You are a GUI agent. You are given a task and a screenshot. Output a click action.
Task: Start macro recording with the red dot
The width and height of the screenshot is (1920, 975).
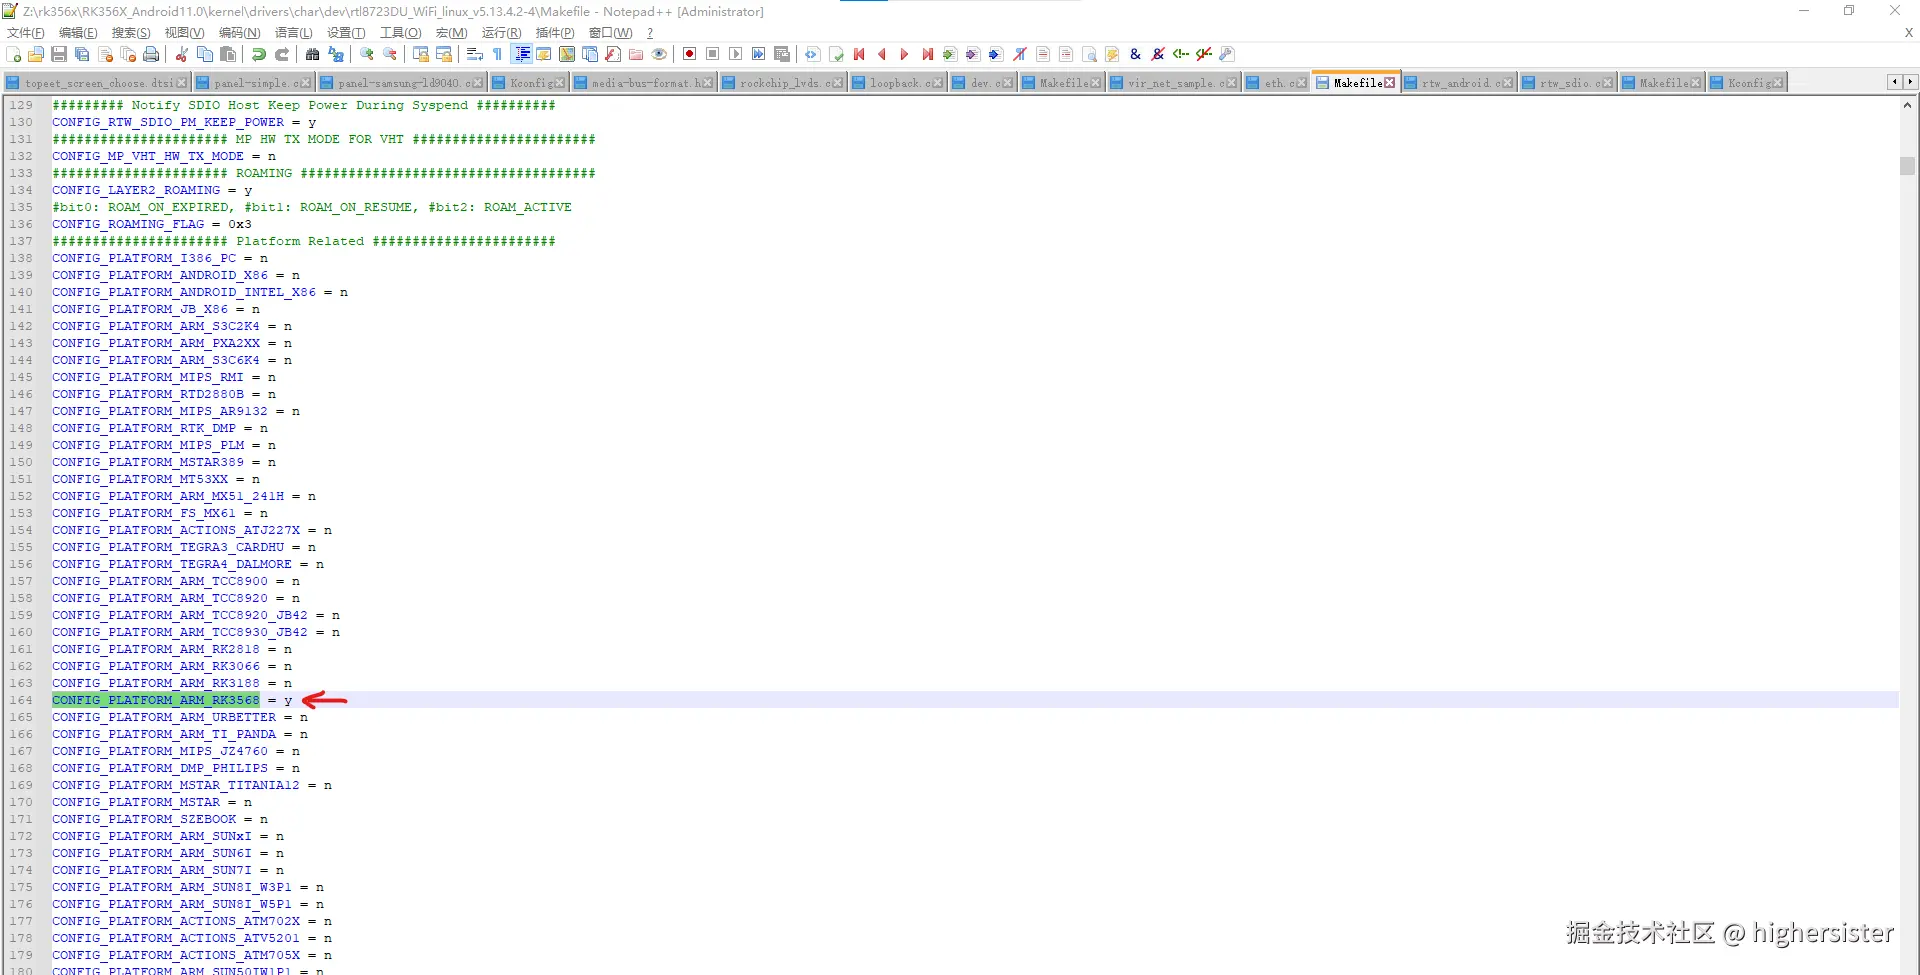(x=689, y=54)
